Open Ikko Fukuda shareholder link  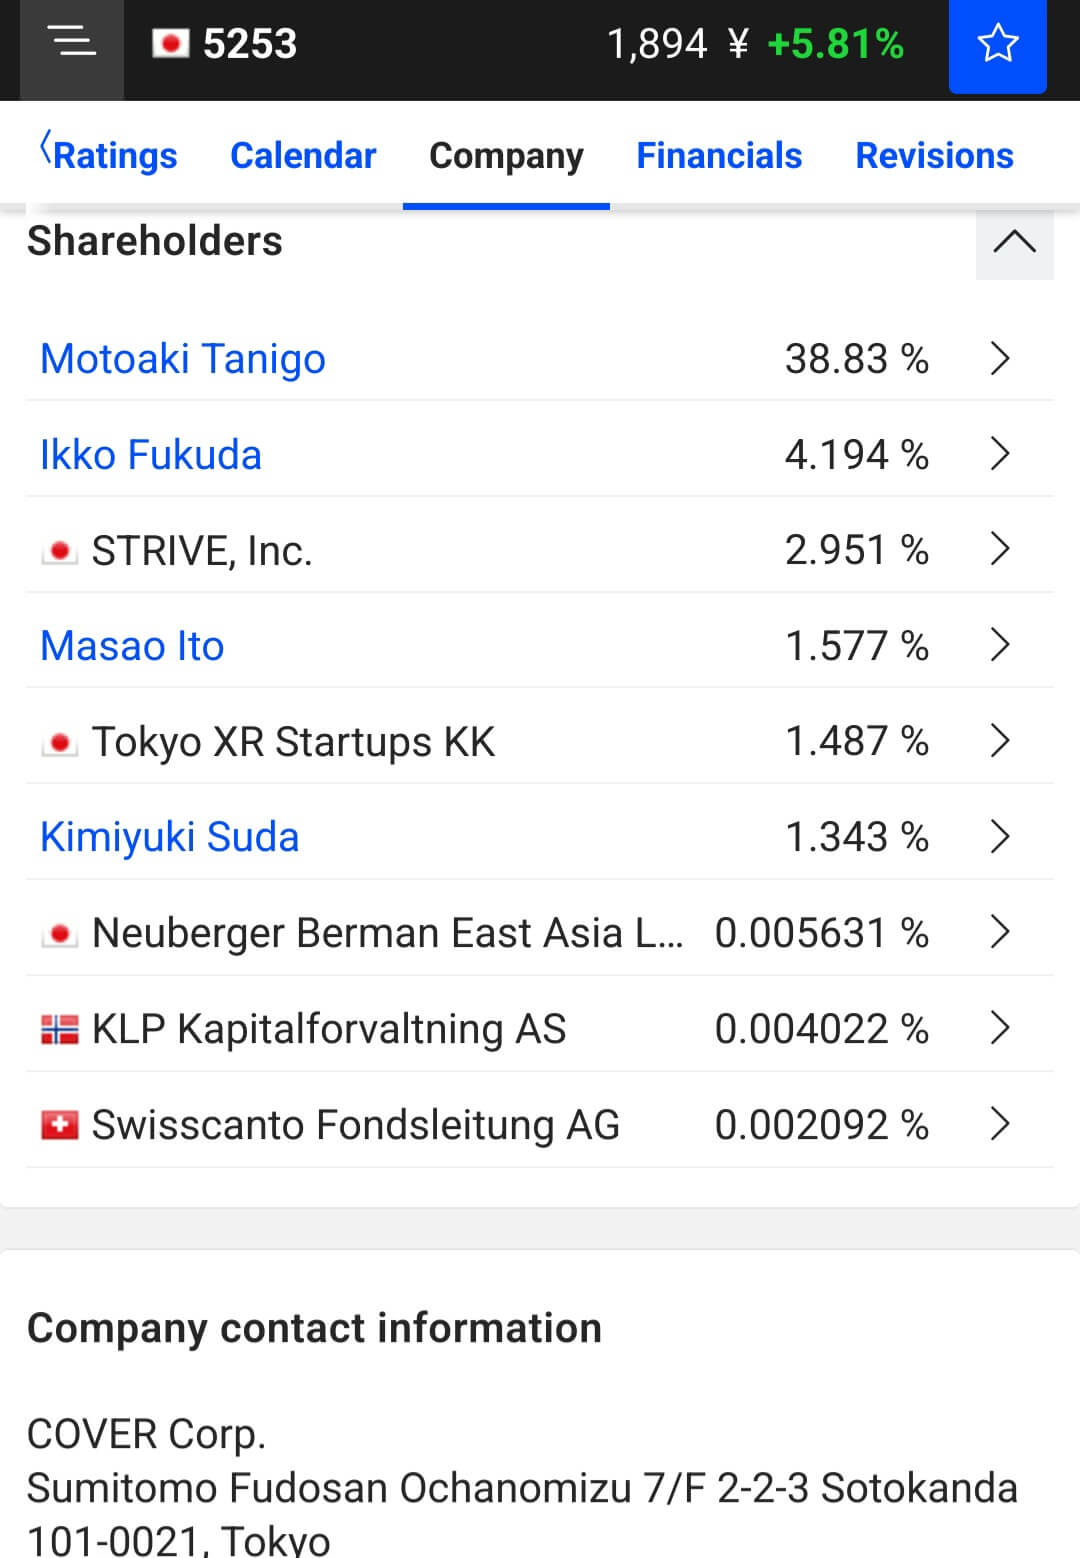151,455
